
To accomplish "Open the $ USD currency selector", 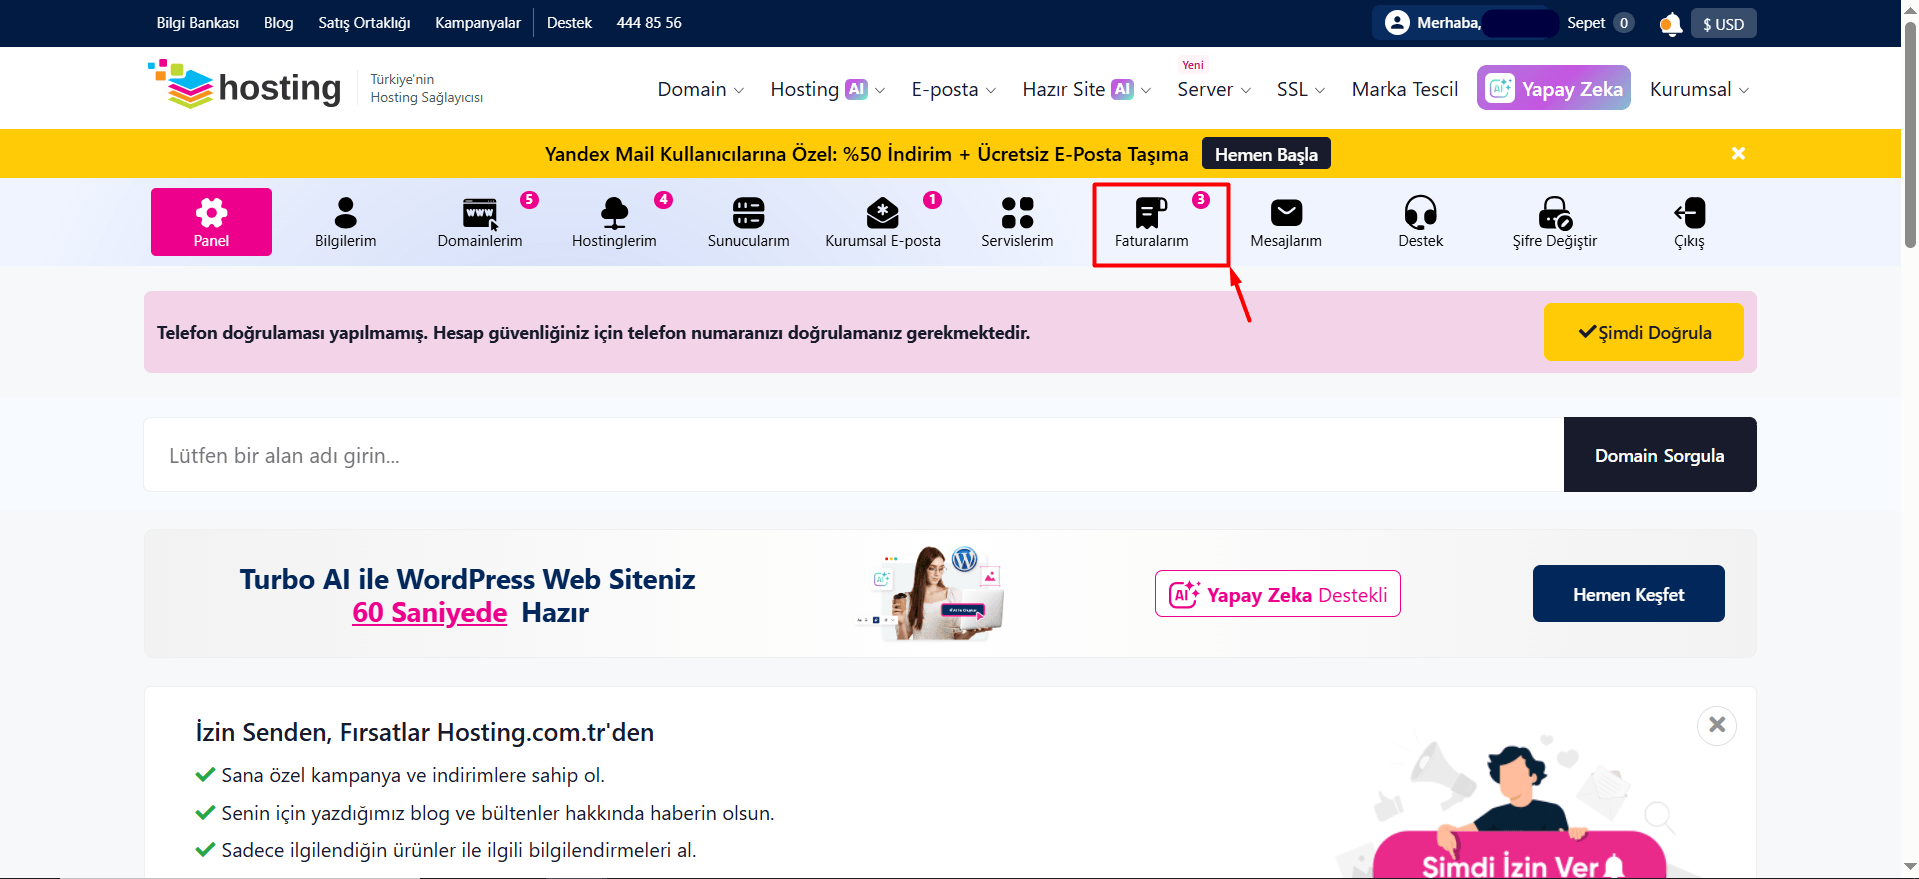I will [1724, 24].
